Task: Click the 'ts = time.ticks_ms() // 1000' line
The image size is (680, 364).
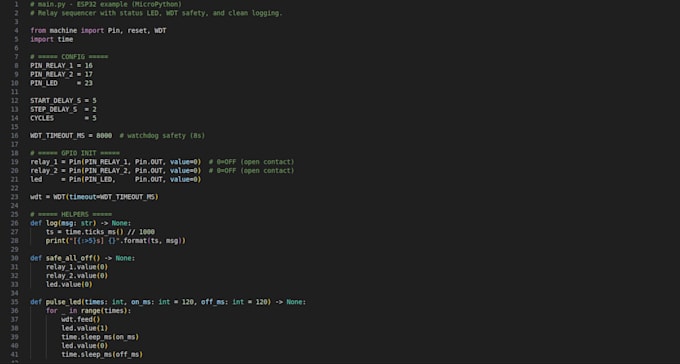Action: [x=100, y=232]
